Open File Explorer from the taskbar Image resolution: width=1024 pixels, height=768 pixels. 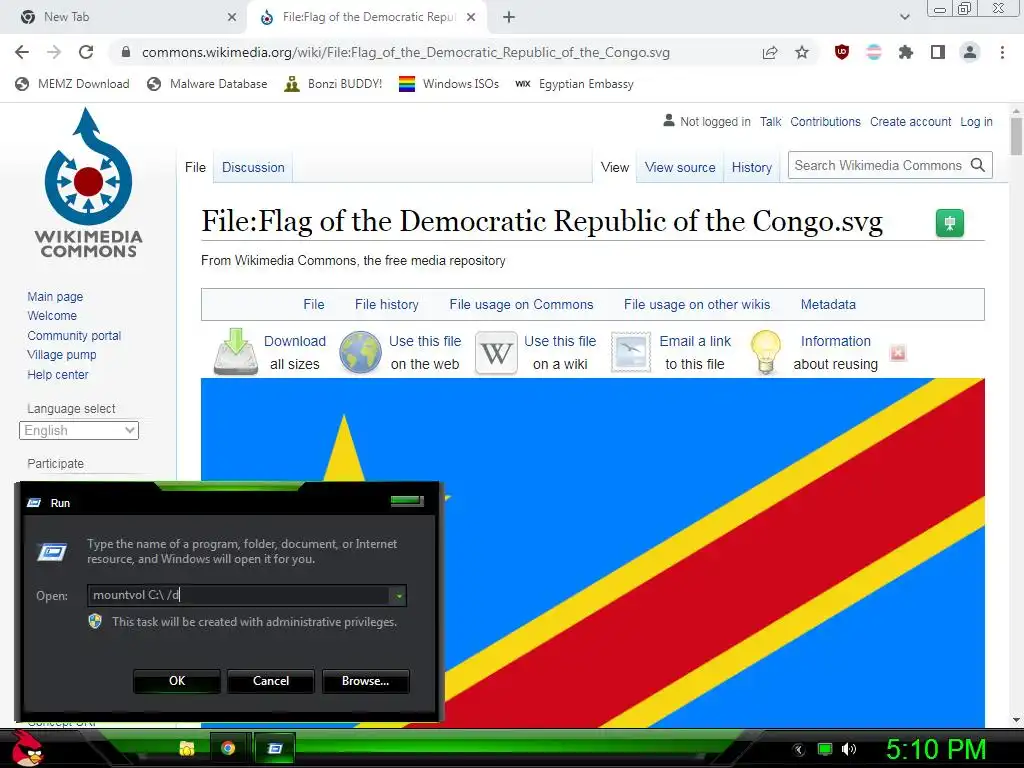[x=187, y=748]
